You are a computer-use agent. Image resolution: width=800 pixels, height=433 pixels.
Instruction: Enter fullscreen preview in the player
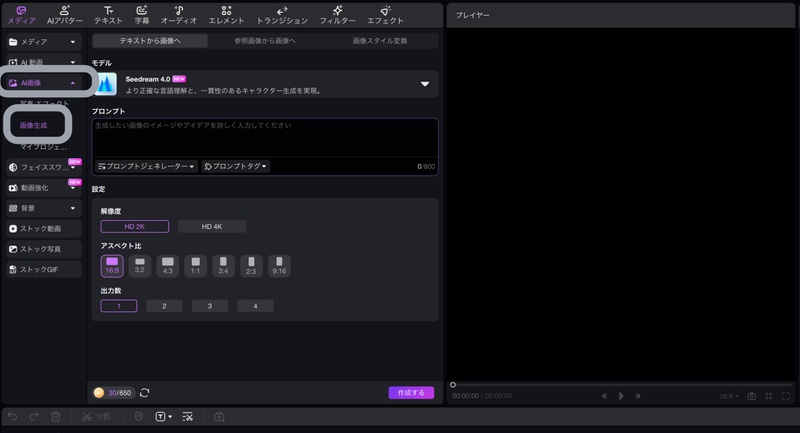786,396
